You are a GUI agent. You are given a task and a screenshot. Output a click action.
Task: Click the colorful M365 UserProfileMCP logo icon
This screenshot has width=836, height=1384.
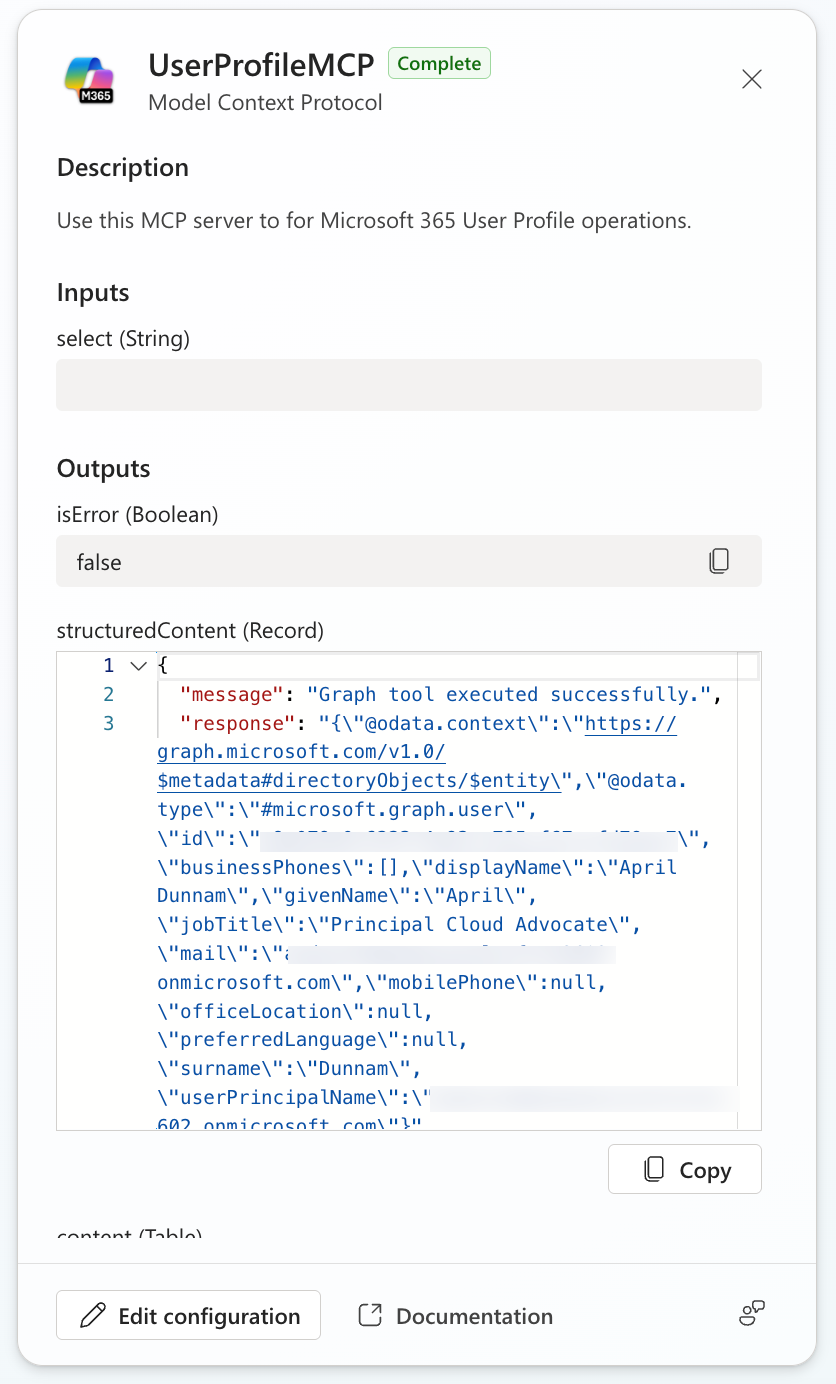point(90,80)
